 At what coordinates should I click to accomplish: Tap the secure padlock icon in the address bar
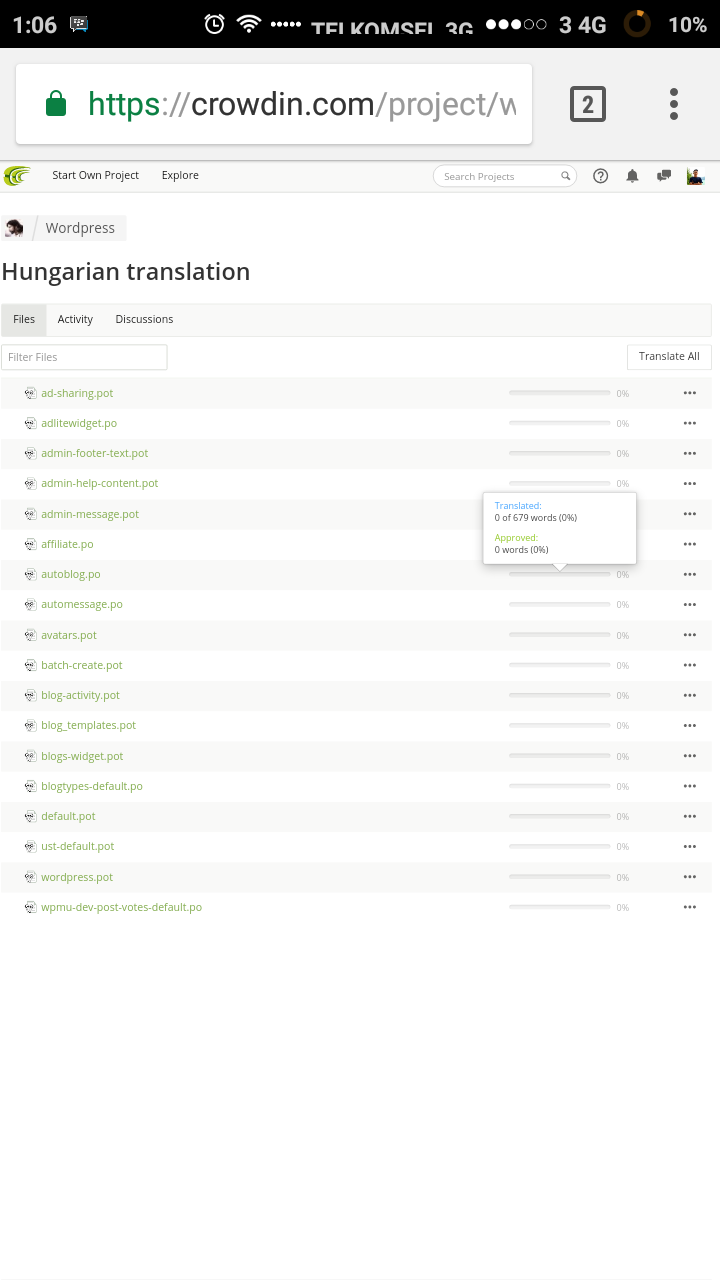click(x=56, y=104)
